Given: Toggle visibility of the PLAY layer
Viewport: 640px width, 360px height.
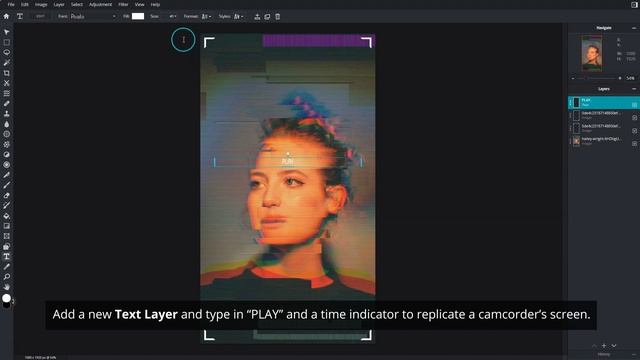Looking at the screenshot, I should pyautogui.click(x=634, y=105).
